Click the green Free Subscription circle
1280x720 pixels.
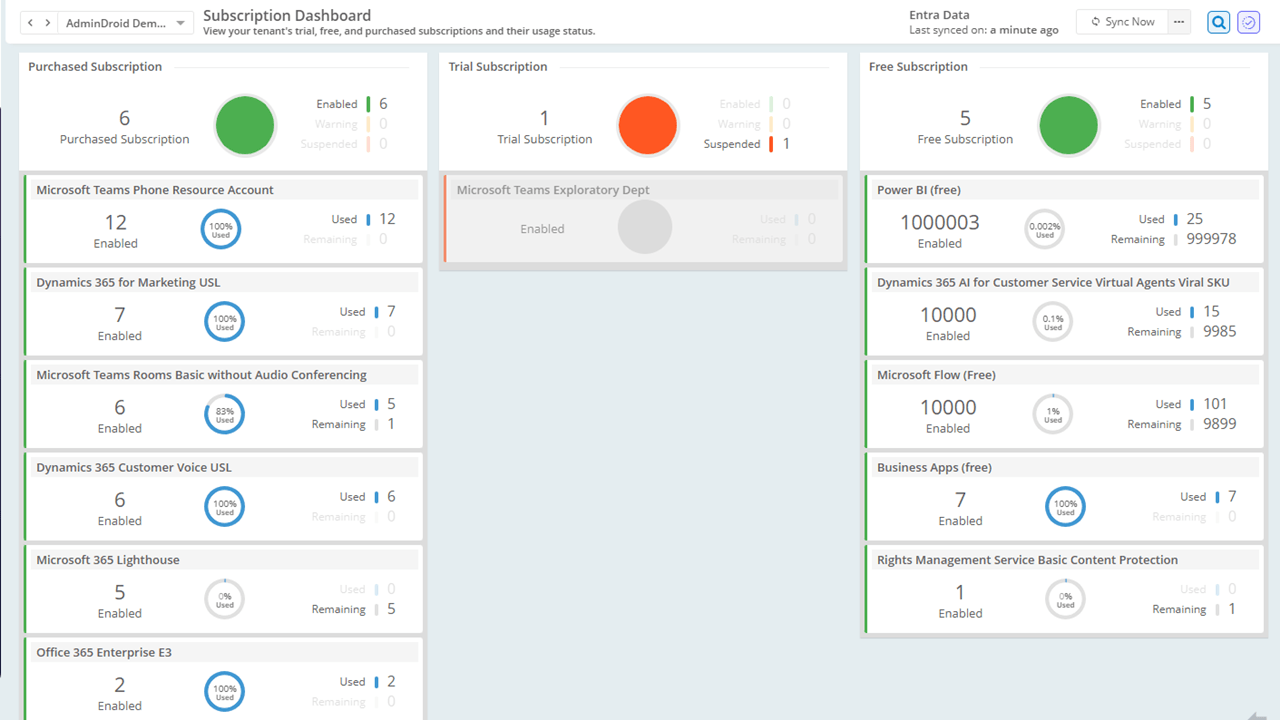tap(1069, 125)
